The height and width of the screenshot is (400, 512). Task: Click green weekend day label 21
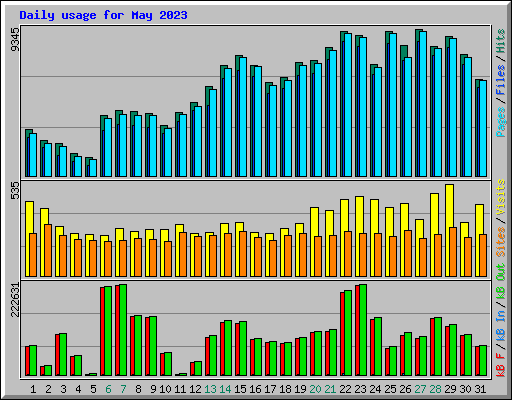point(330,389)
